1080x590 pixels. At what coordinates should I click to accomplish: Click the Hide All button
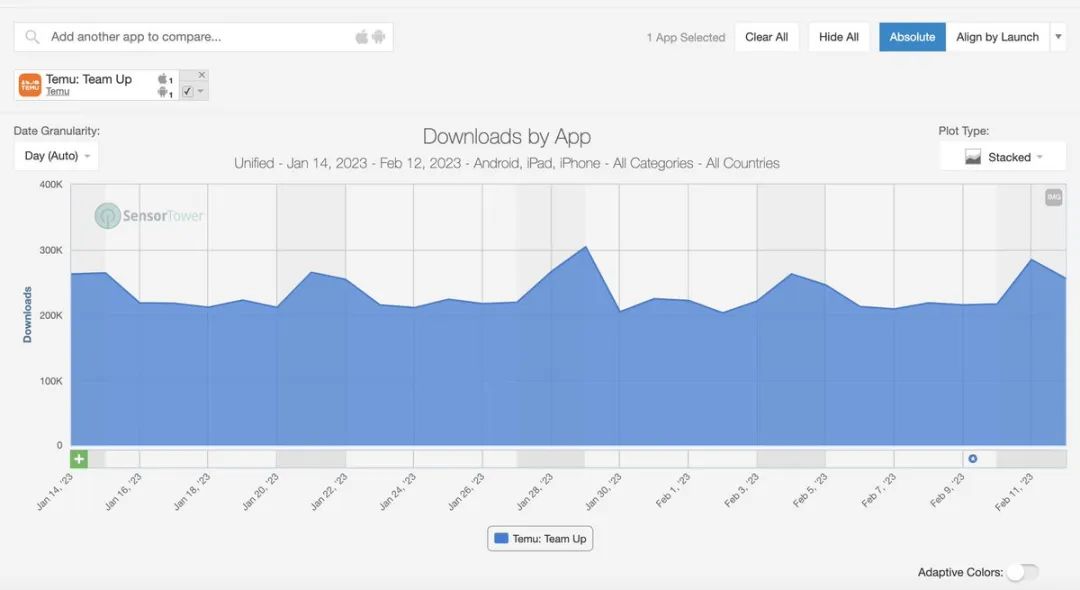tap(839, 36)
